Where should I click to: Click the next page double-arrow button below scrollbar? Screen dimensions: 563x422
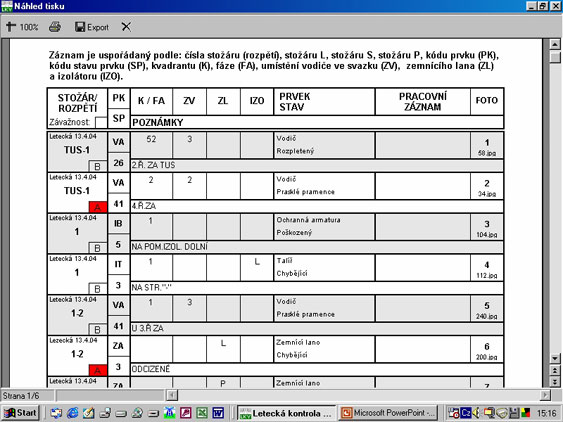pyautogui.click(x=555, y=381)
